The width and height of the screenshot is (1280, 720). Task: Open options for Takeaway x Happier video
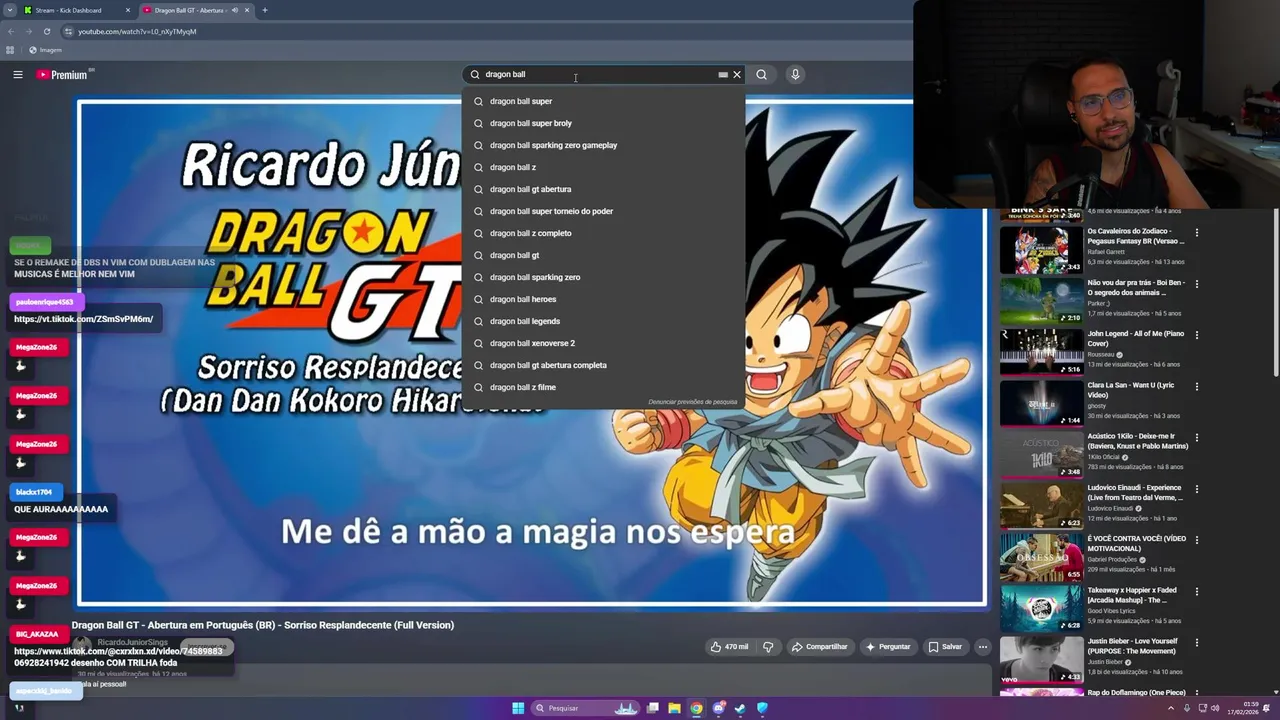coord(1196,591)
